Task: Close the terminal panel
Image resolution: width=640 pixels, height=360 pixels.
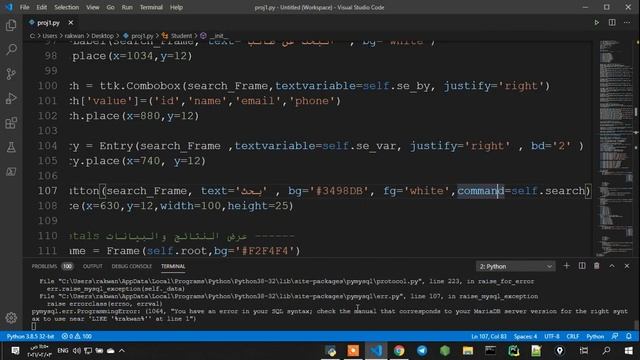Action: [x=627, y=266]
